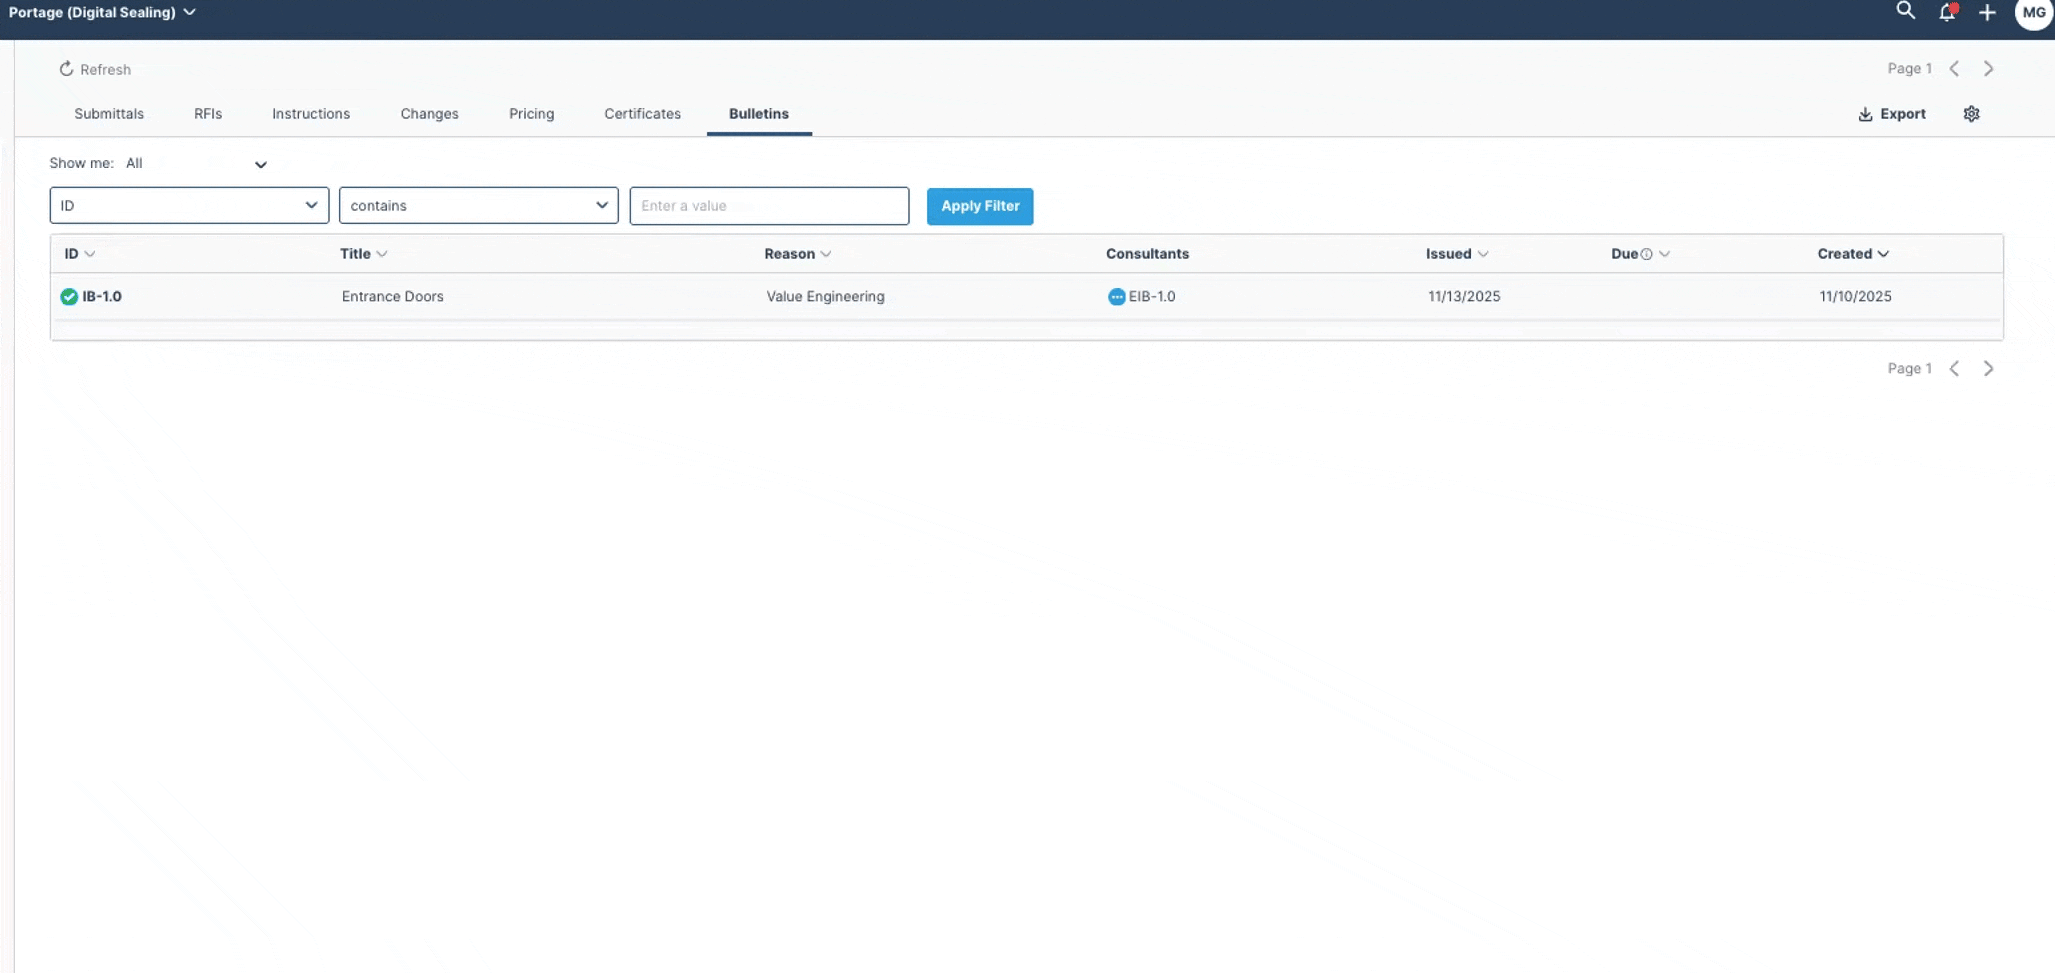Expand the Portage (Digital Sealing) project dropdown

(x=102, y=12)
